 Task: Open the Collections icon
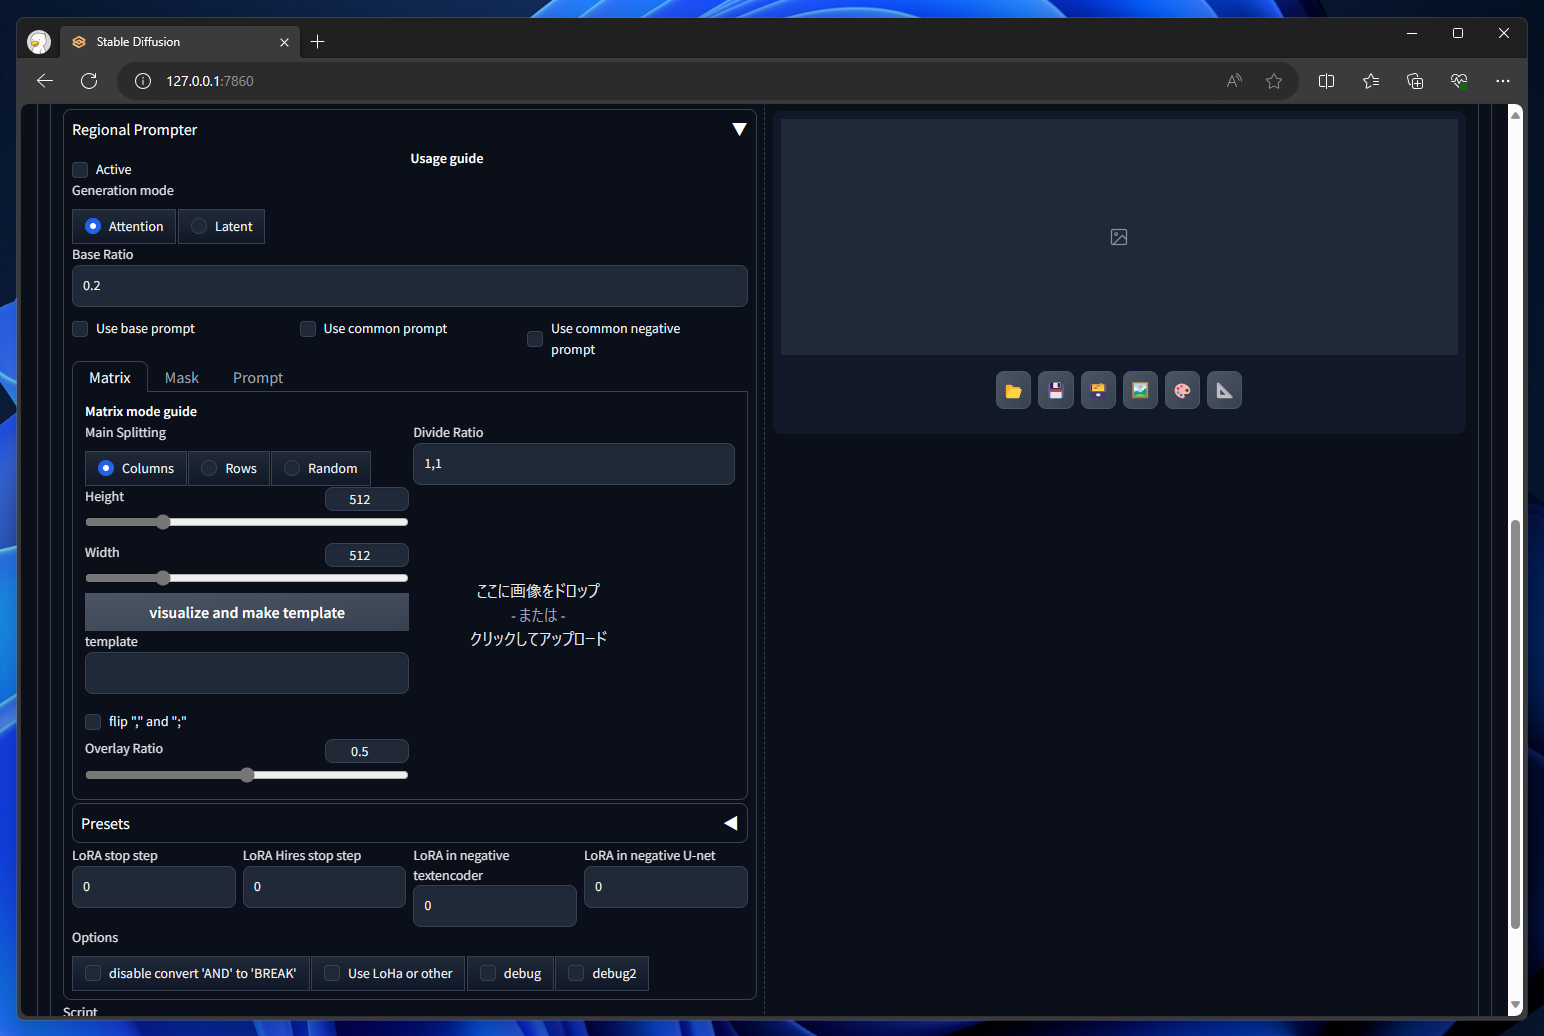1415,81
